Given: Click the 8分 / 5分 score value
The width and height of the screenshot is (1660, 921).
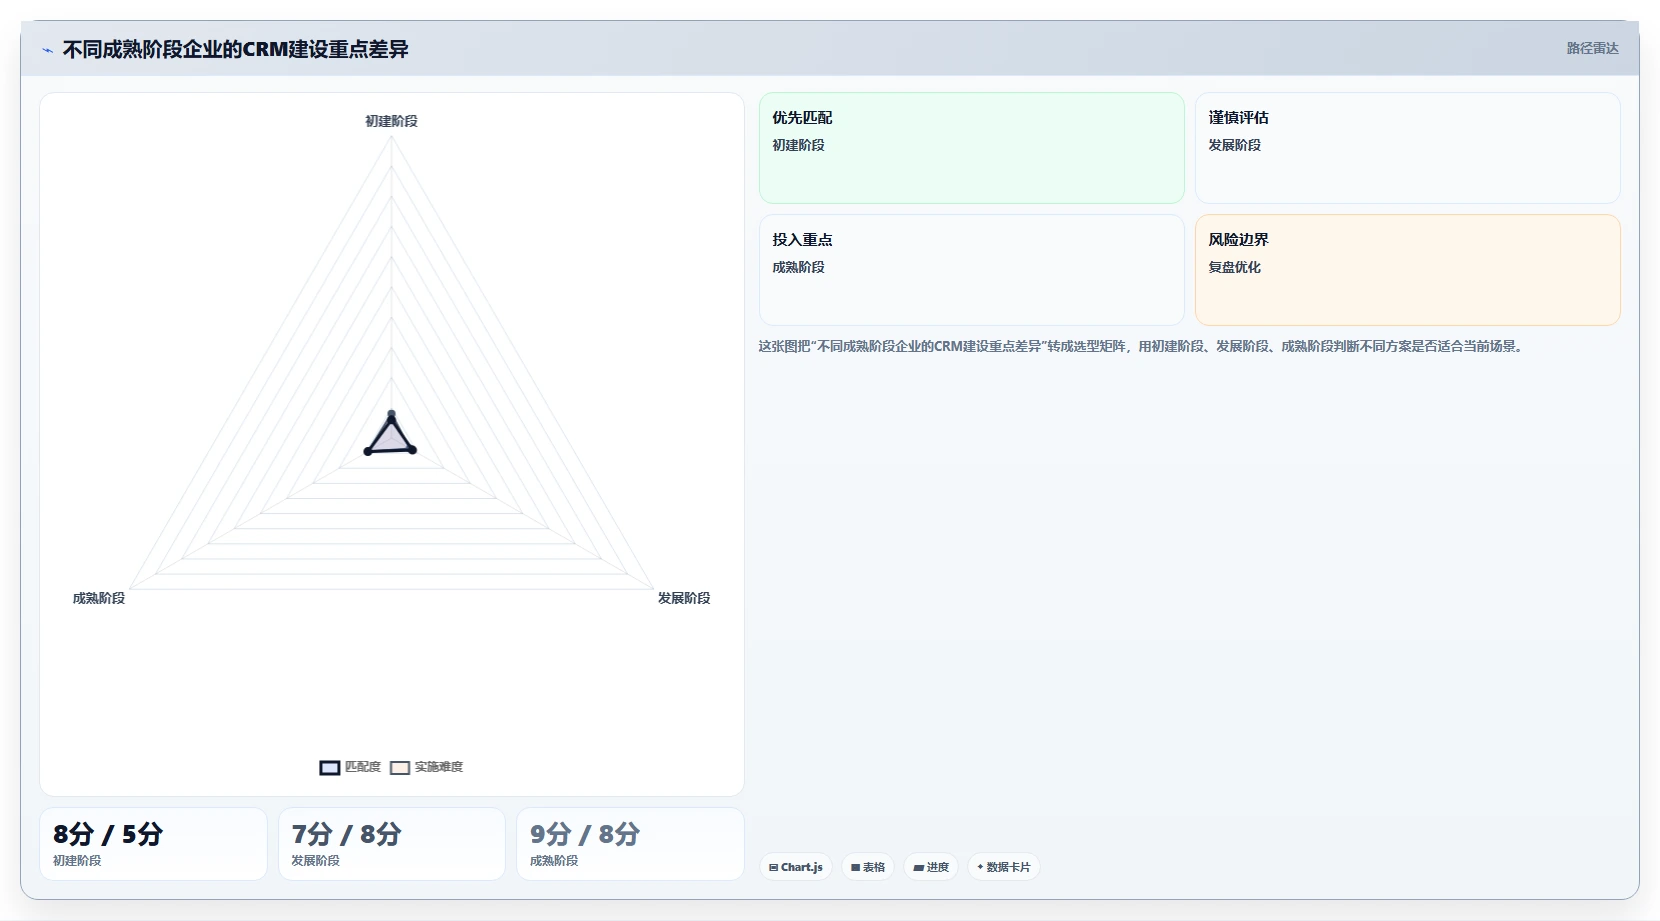Looking at the screenshot, I should tap(108, 834).
